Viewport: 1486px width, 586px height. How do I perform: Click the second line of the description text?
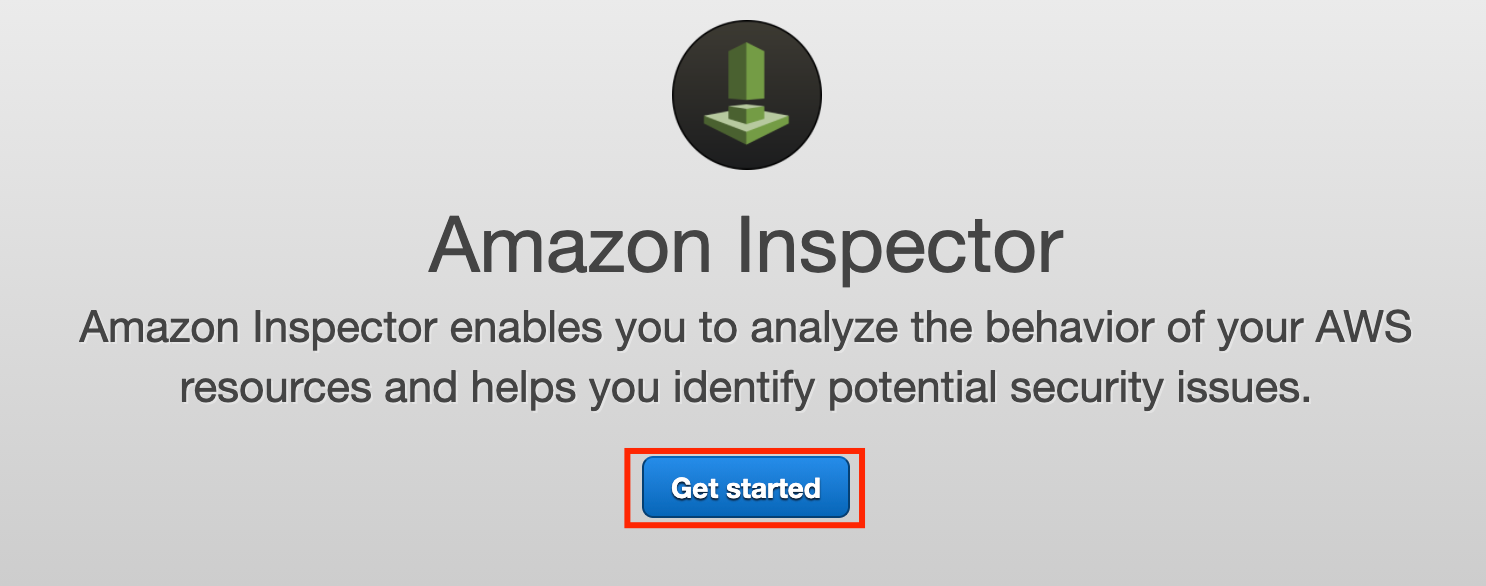745,388
